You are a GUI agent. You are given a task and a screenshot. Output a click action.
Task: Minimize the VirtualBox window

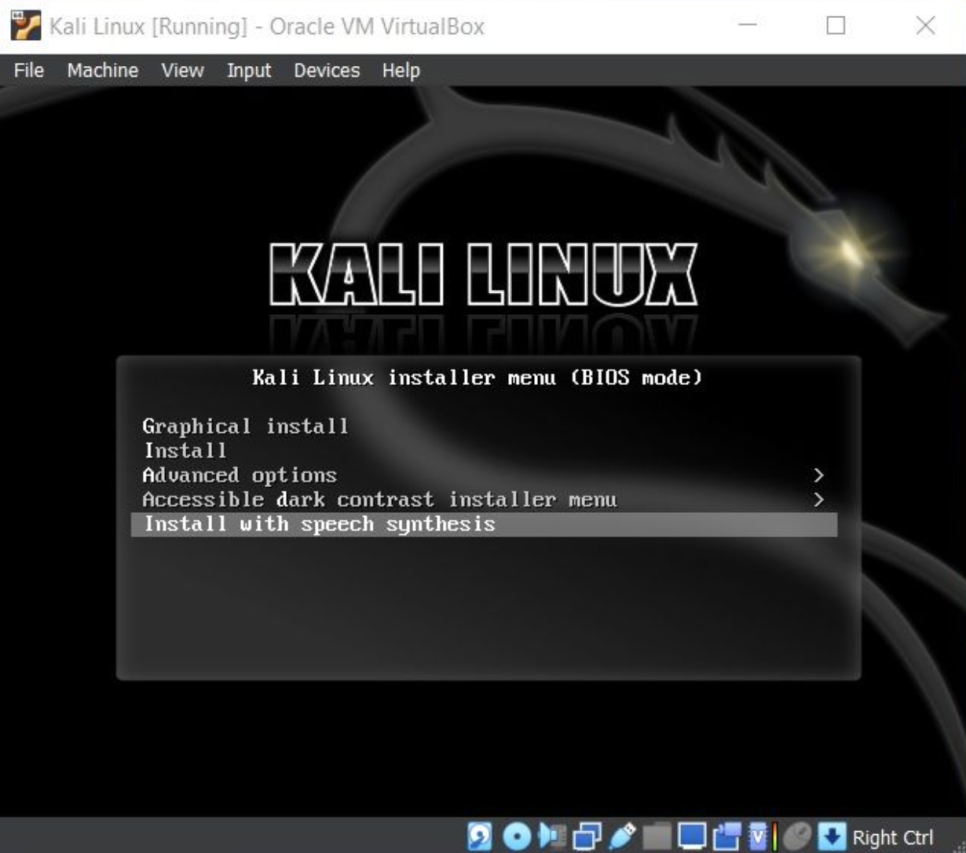click(x=747, y=25)
